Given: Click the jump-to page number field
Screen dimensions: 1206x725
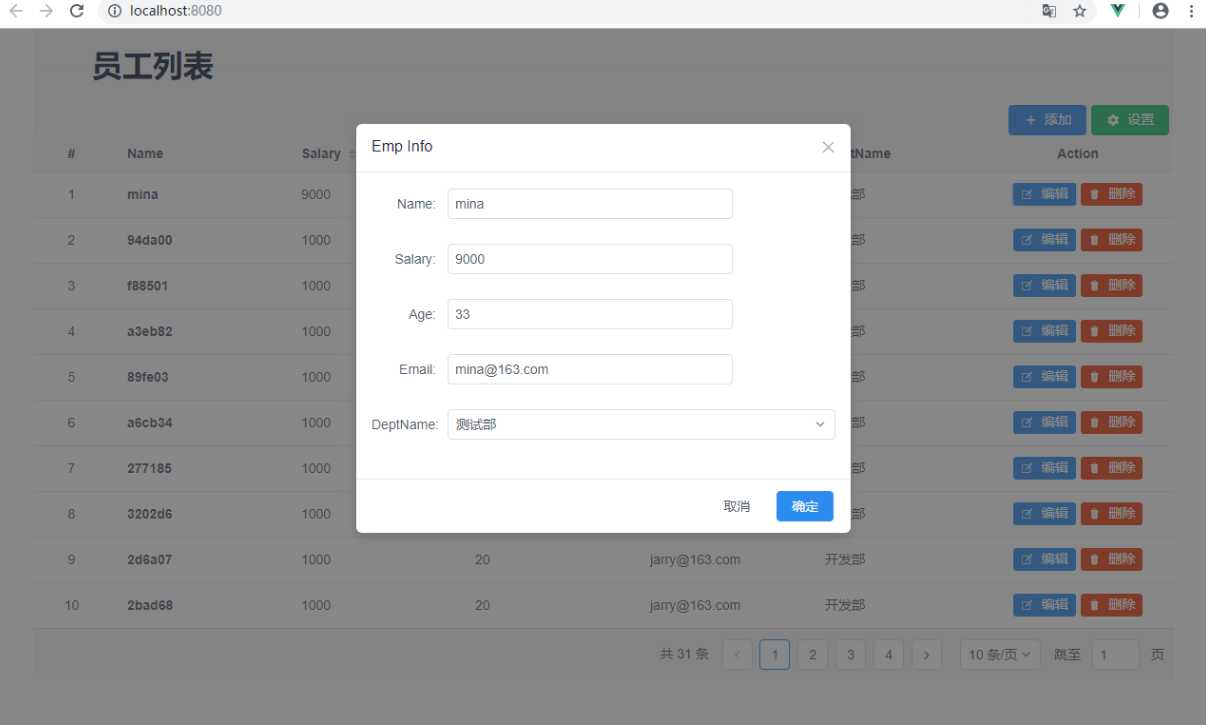Looking at the screenshot, I should [1115, 655].
